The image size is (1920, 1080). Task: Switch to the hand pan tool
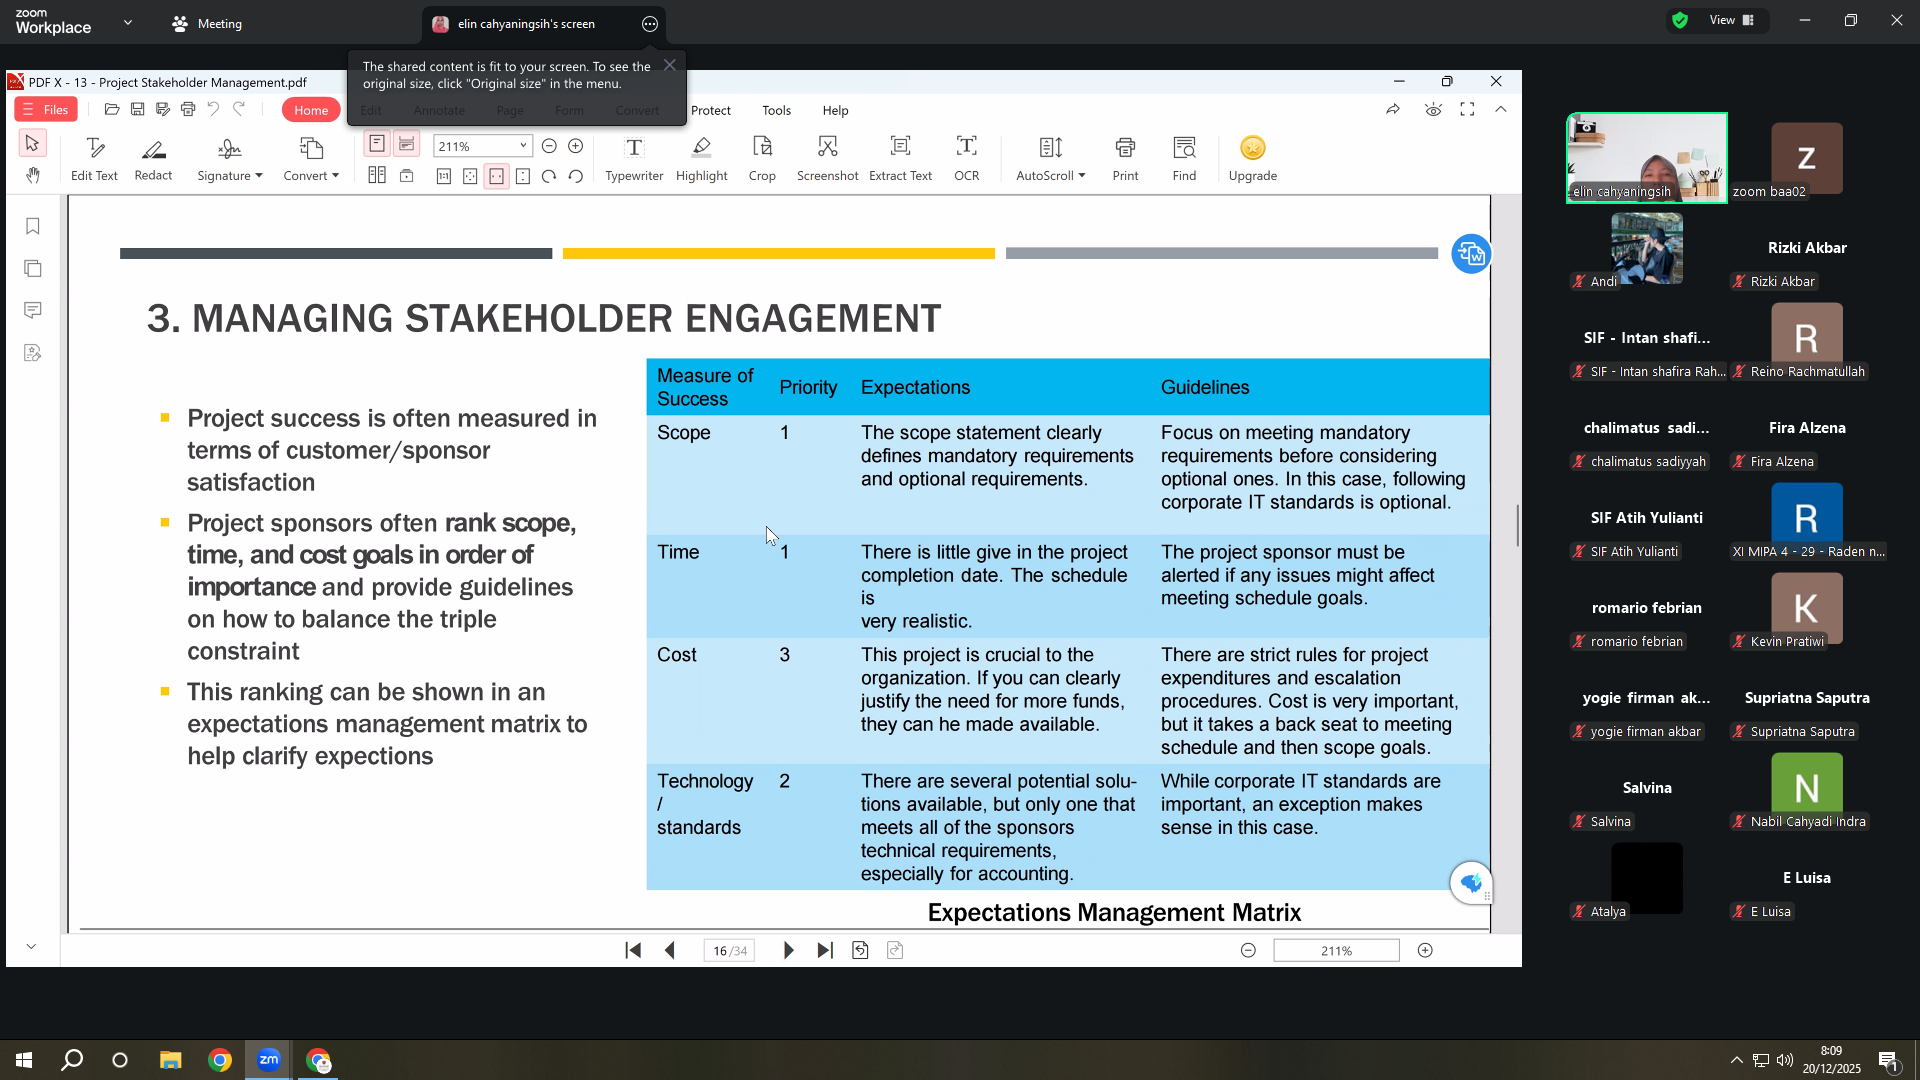pyautogui.click(x=32, y=176)
